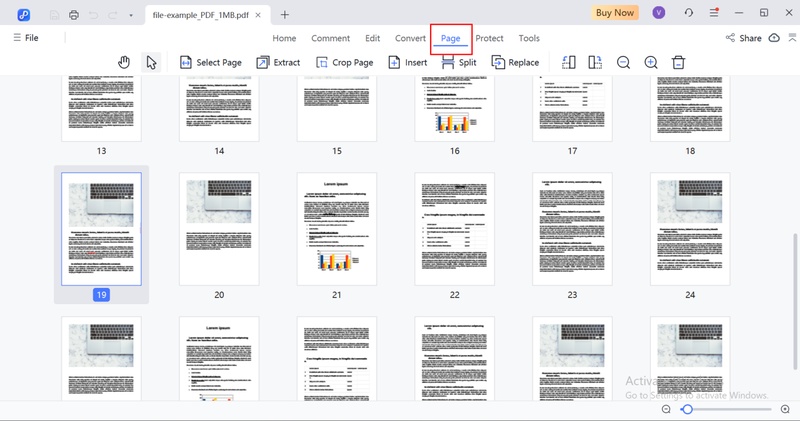
Task: Switch to the Convert tab
Action: [x=410, y=38]
